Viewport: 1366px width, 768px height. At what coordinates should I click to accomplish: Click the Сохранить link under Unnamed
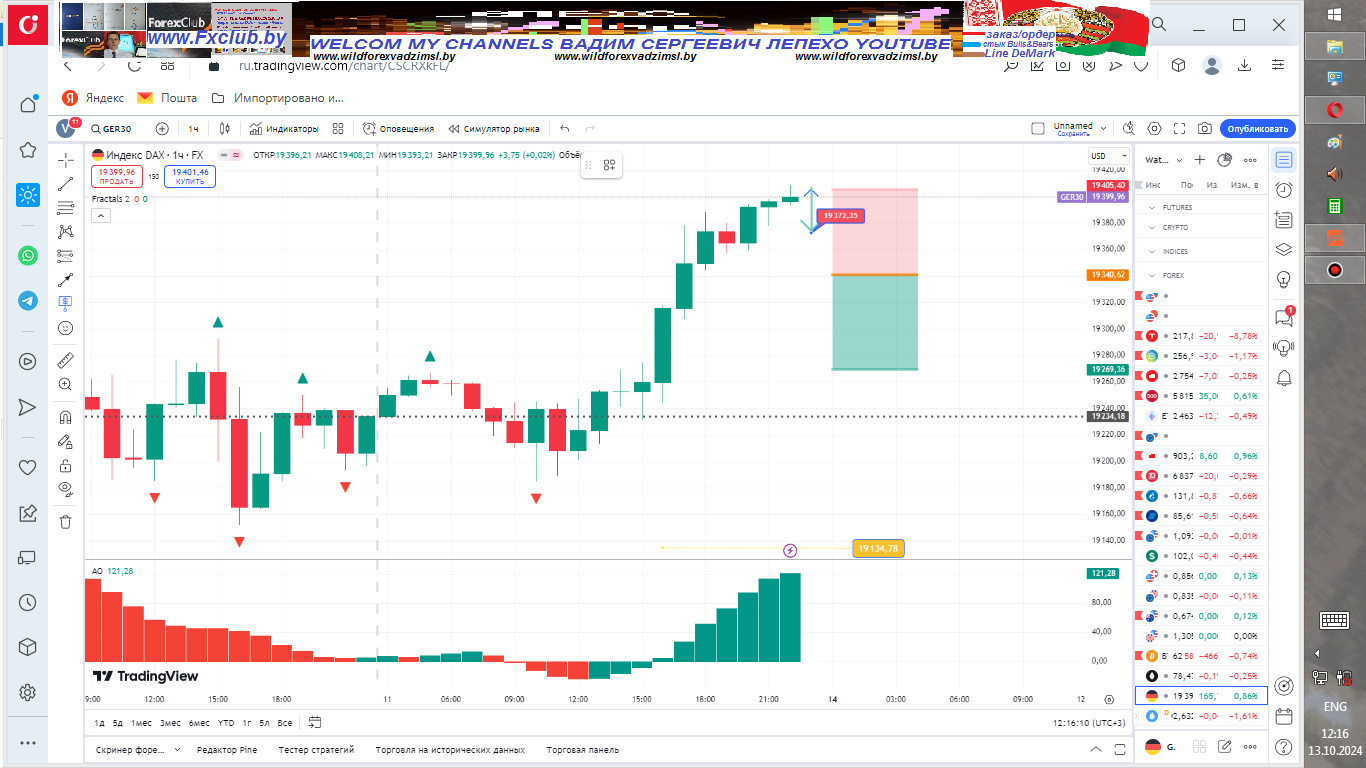click(1072, 134)
